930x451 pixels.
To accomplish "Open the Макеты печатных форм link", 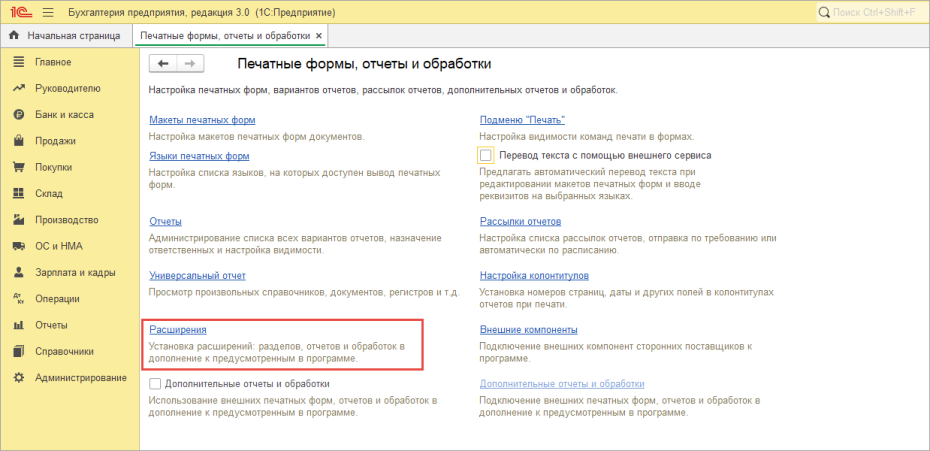I will click(x=202, y=120).
